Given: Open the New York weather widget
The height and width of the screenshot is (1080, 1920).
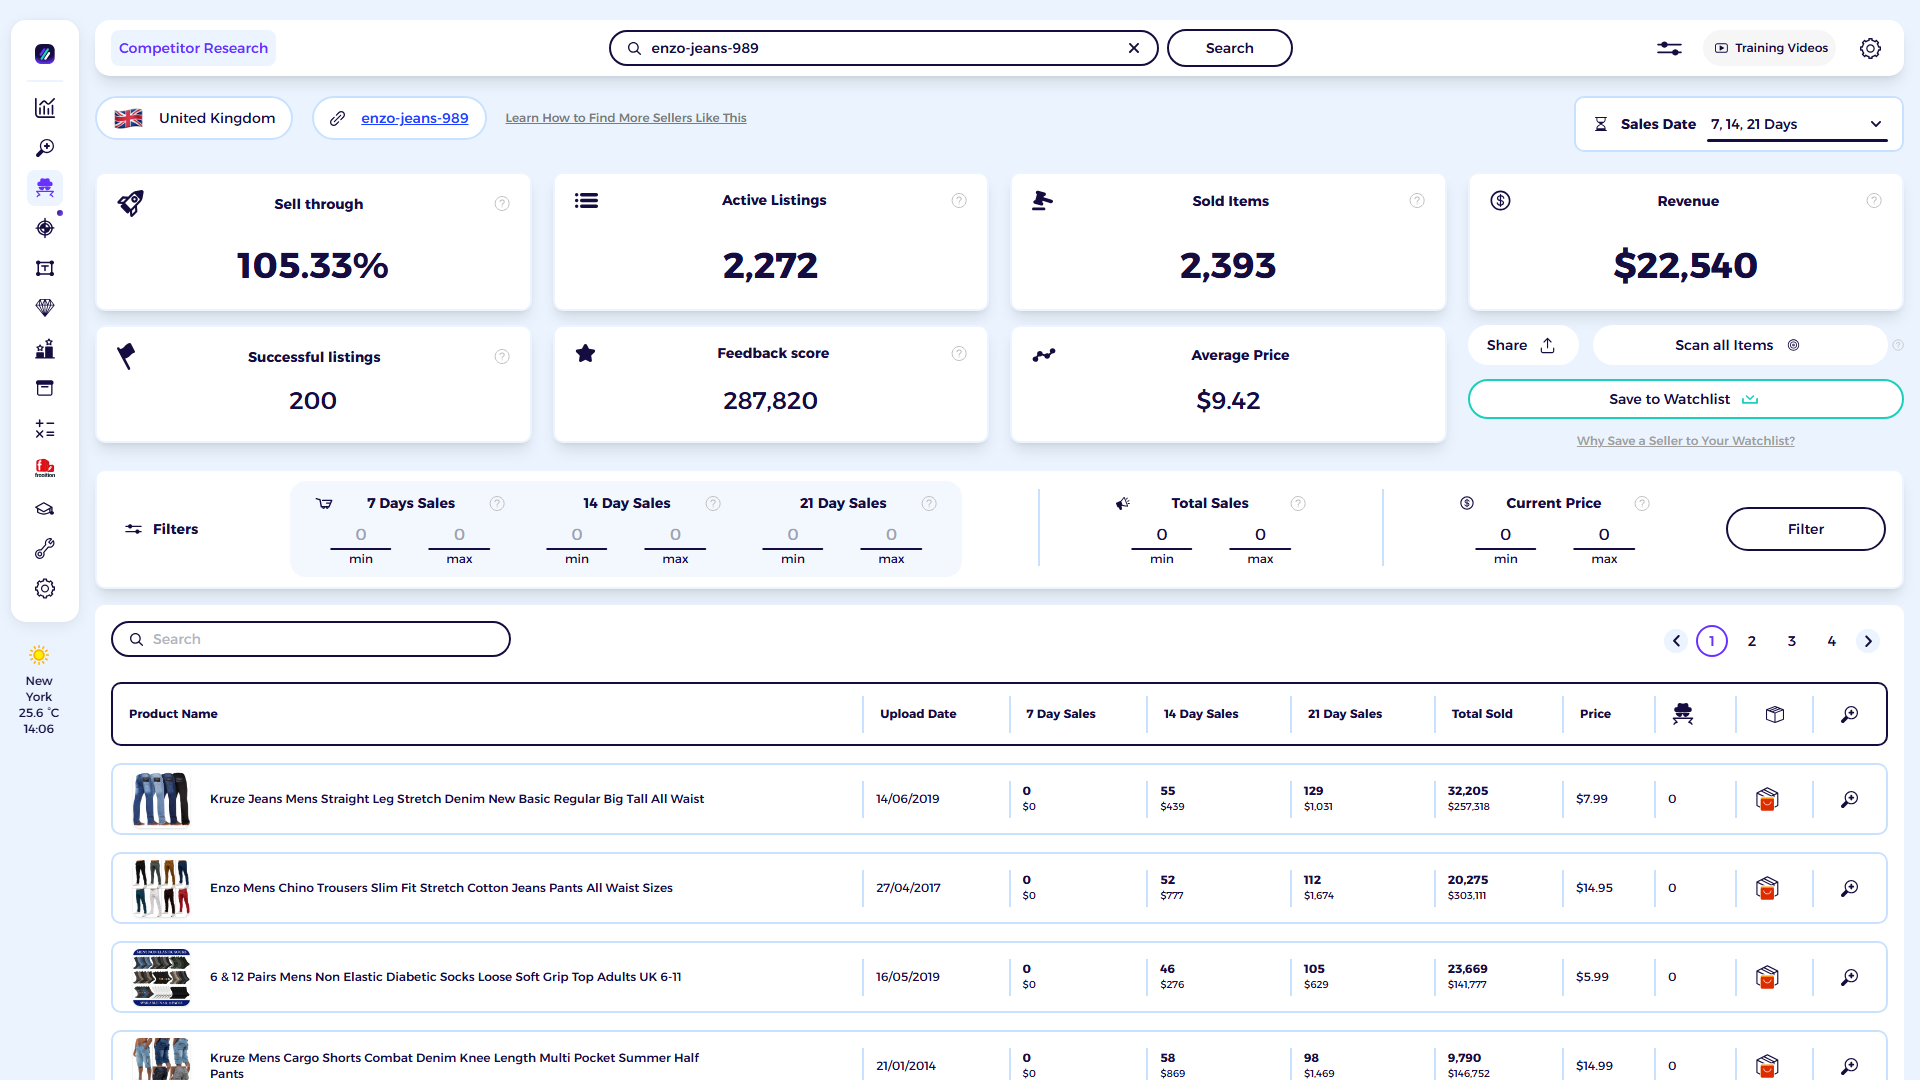Looking at the screenshot, I should tap(39, 691).
